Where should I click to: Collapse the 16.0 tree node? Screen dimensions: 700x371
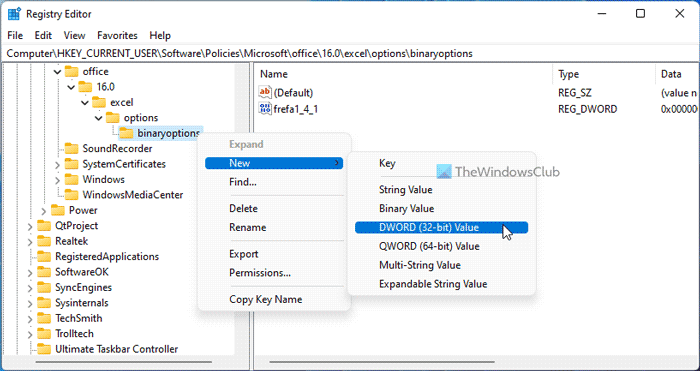point(71,87)
